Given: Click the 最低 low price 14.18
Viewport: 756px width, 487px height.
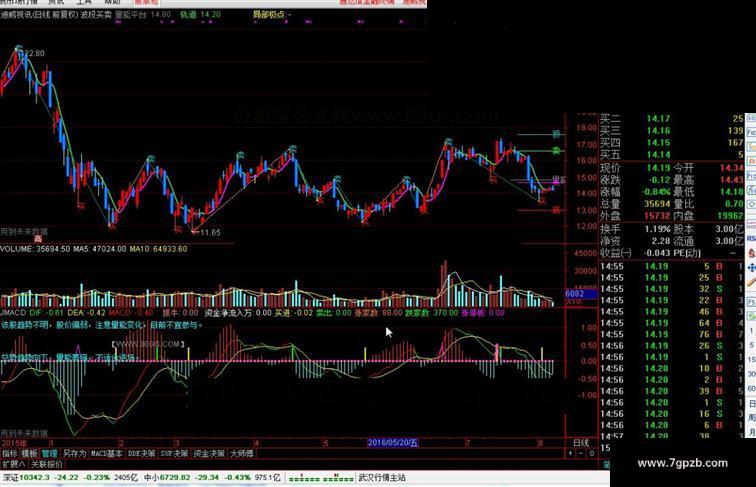Looking at the screenshot, I should tap(731, 192).
